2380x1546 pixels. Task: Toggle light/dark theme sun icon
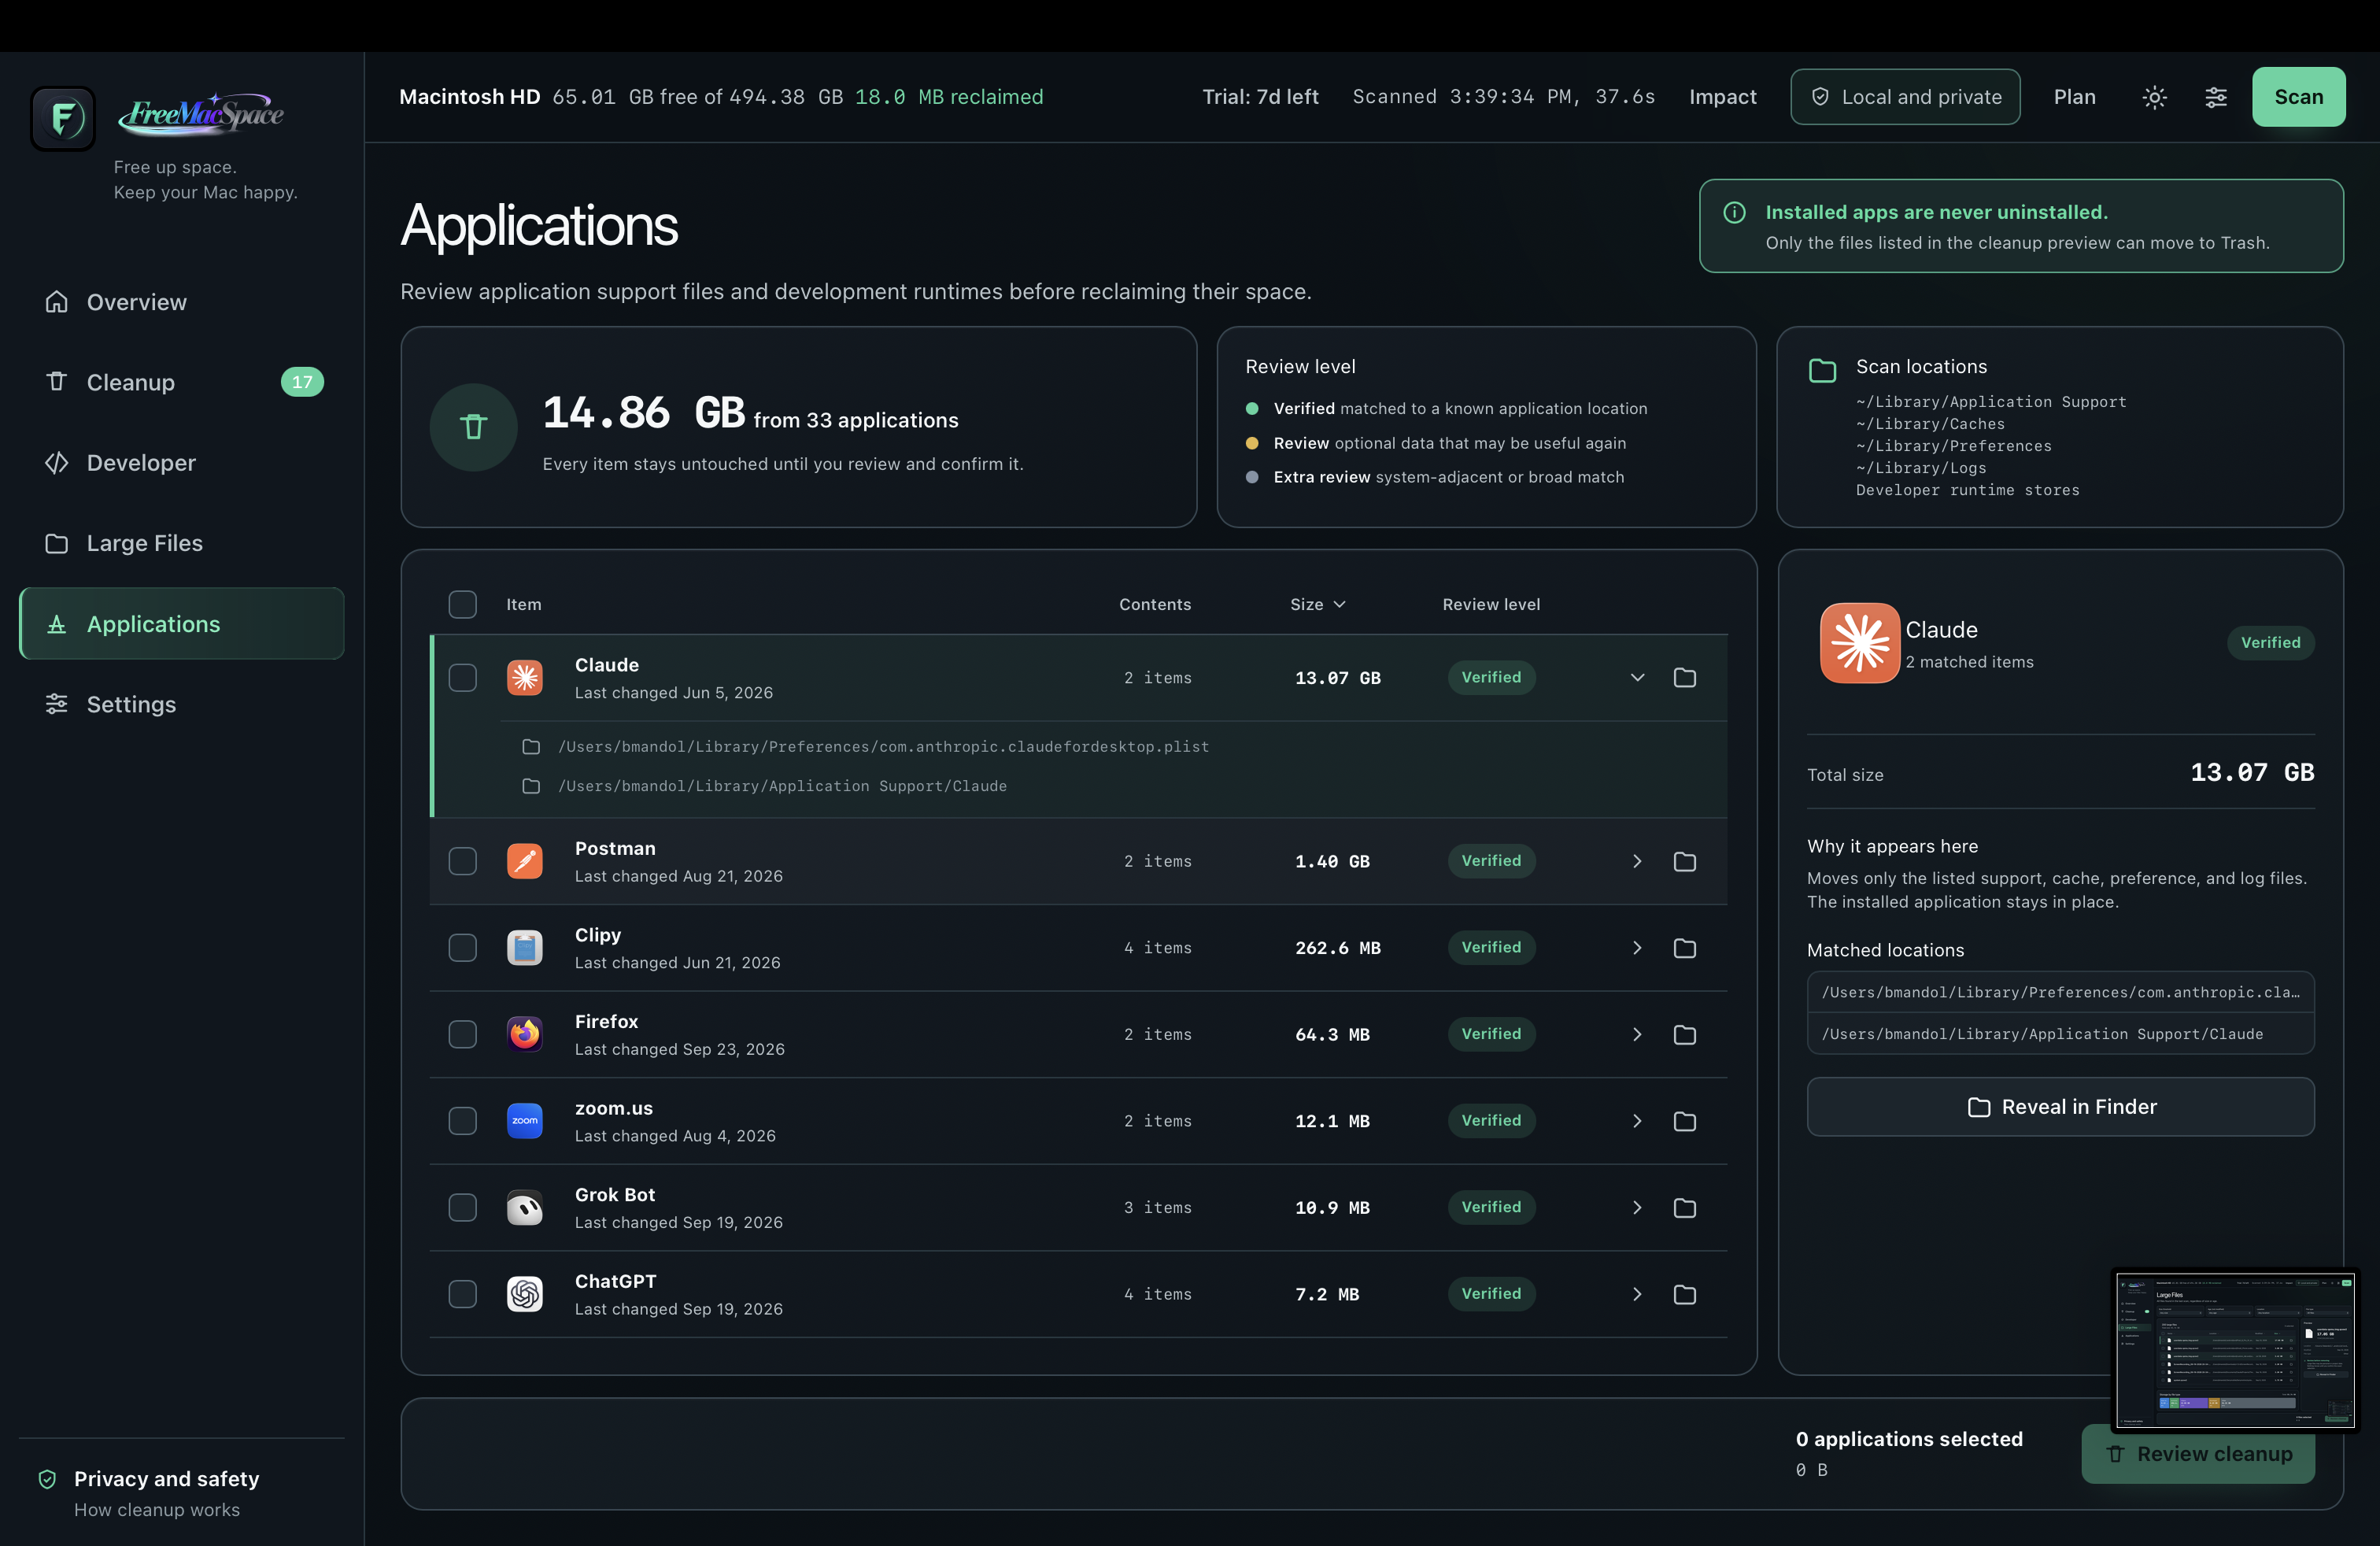tap(2154, 97)
